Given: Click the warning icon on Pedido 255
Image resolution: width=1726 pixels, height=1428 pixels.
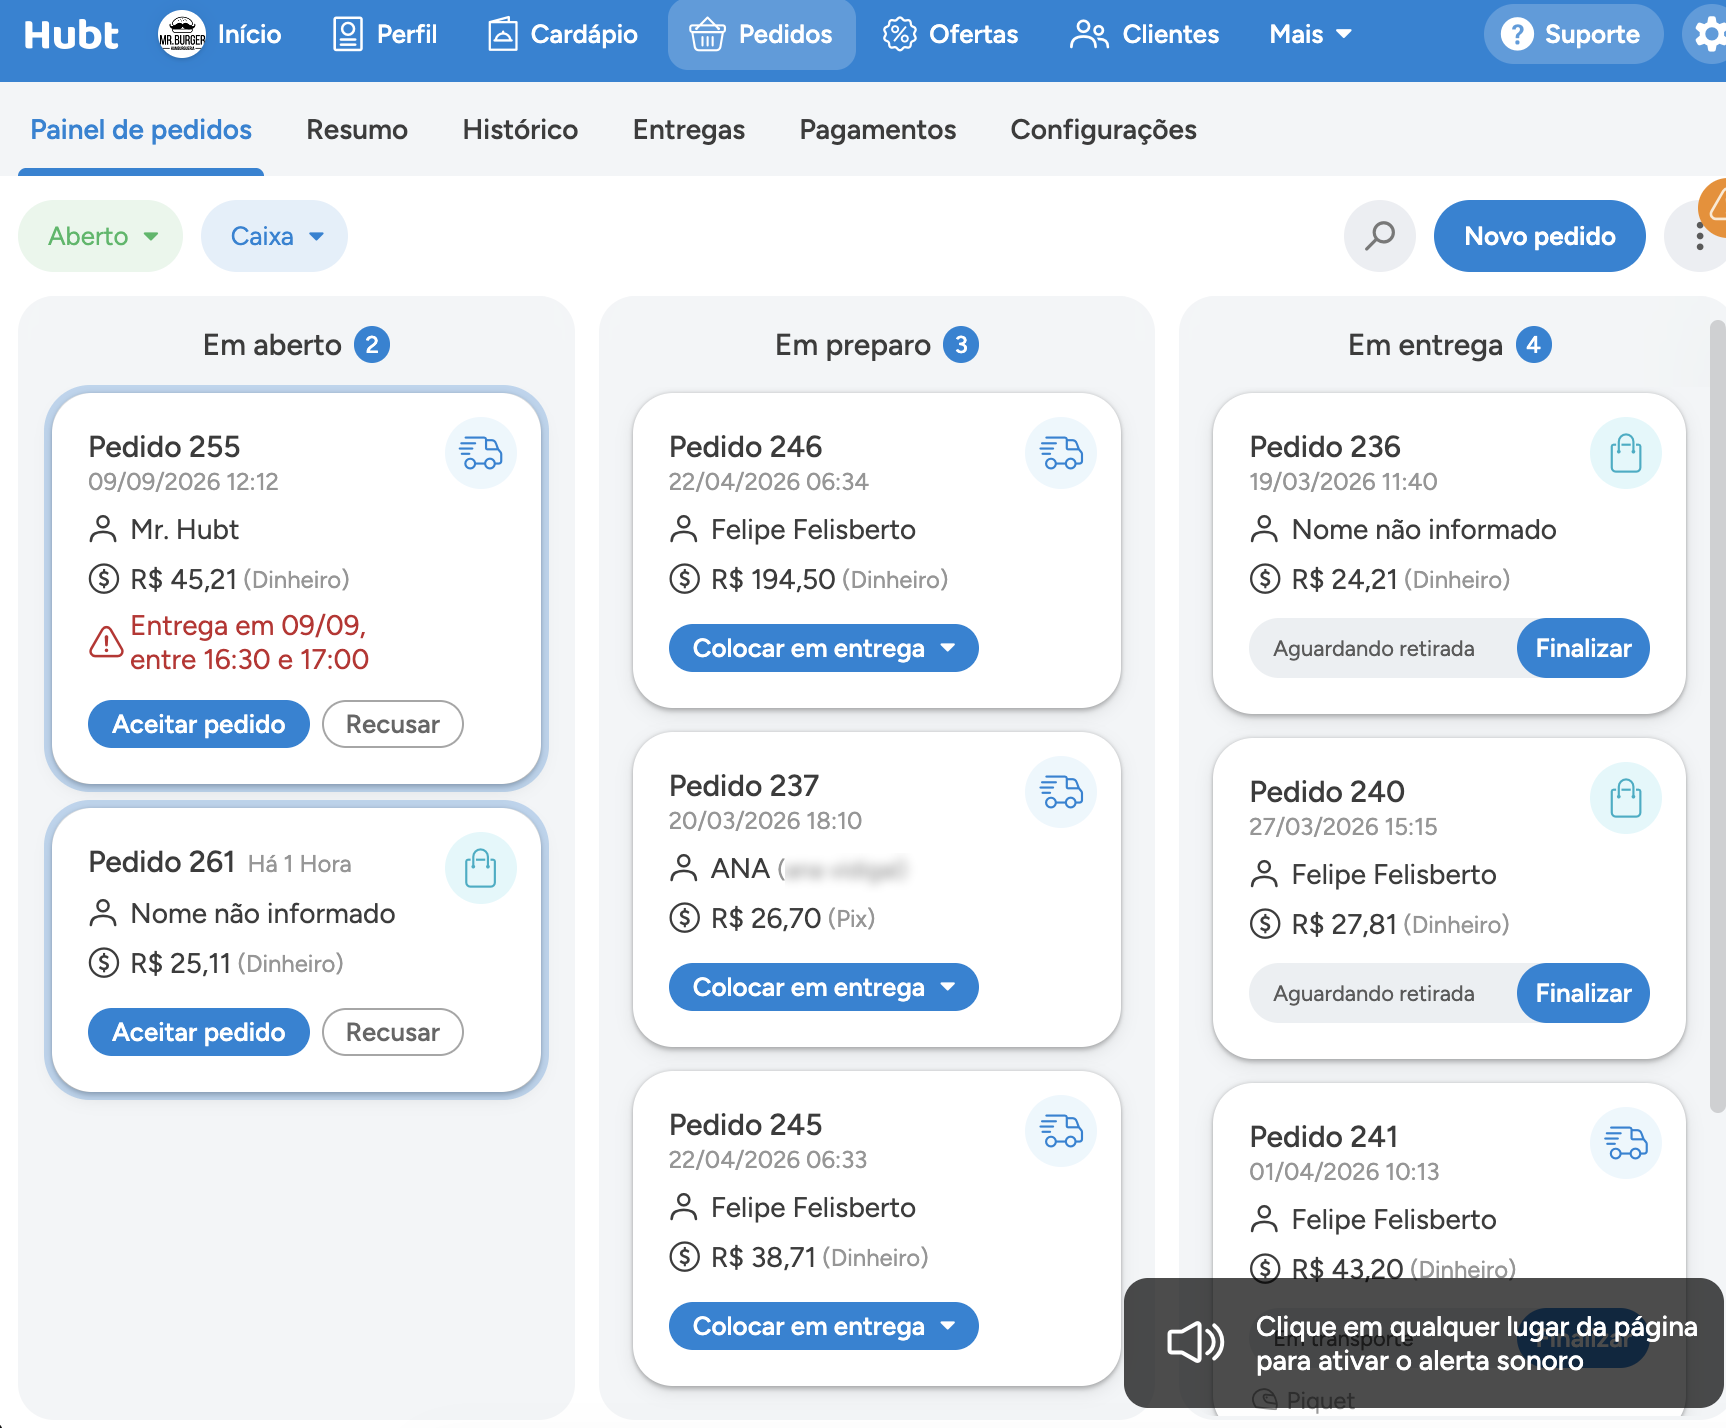Looking at the screenshot, I should point(106,642).
